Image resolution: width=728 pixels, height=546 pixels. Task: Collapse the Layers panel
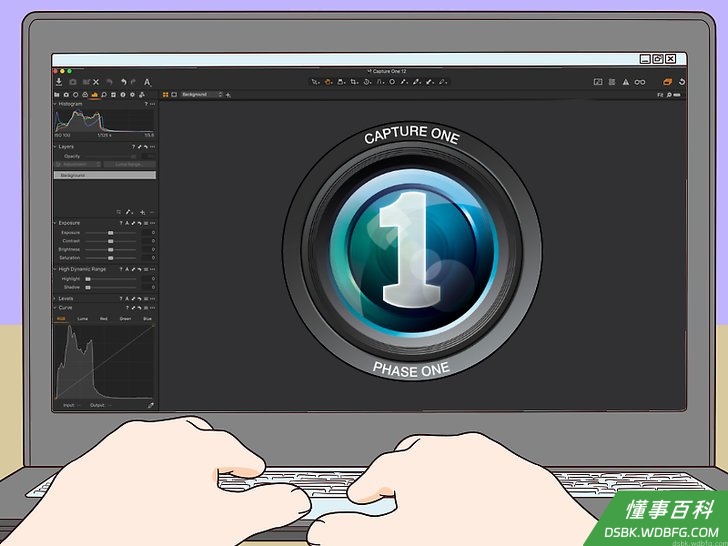[55, 147]
